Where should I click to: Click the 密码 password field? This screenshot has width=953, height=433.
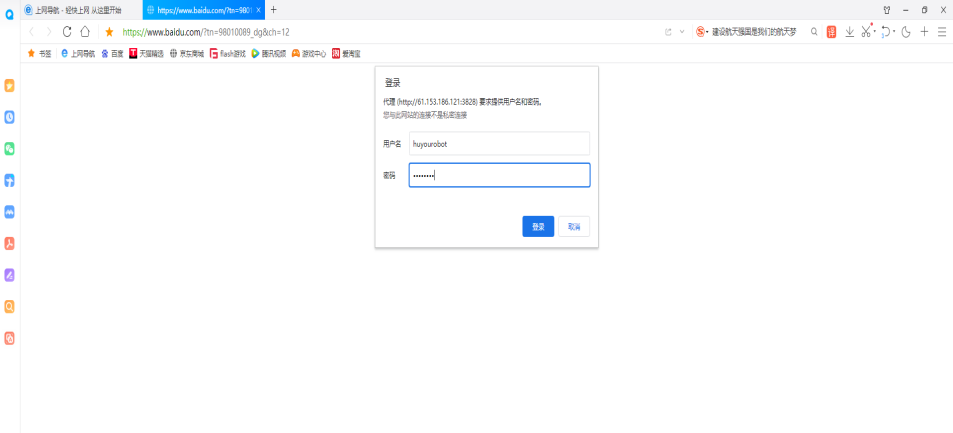(499, 175)
